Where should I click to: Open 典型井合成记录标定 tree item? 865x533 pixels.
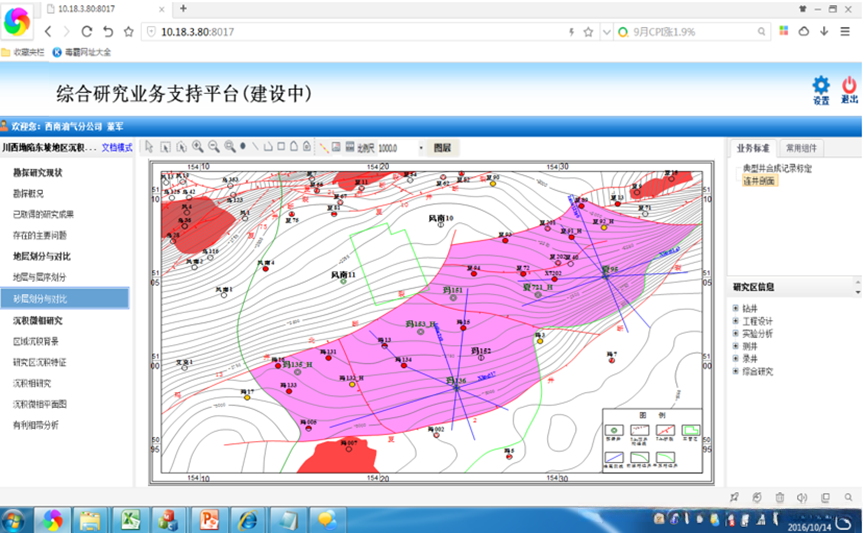pos(777,168)
